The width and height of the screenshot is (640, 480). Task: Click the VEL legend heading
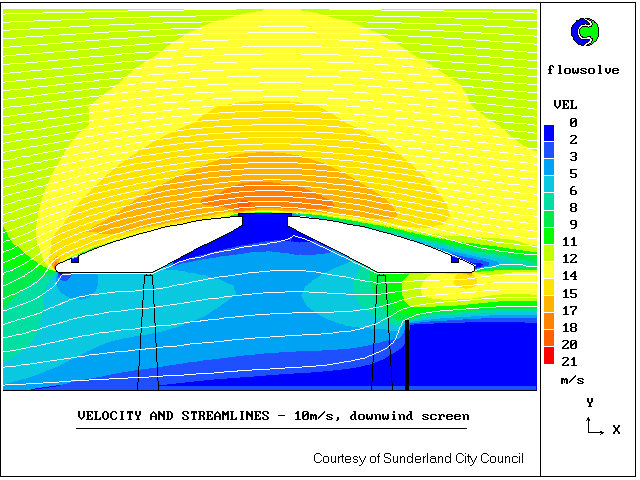tap(565, 105)
